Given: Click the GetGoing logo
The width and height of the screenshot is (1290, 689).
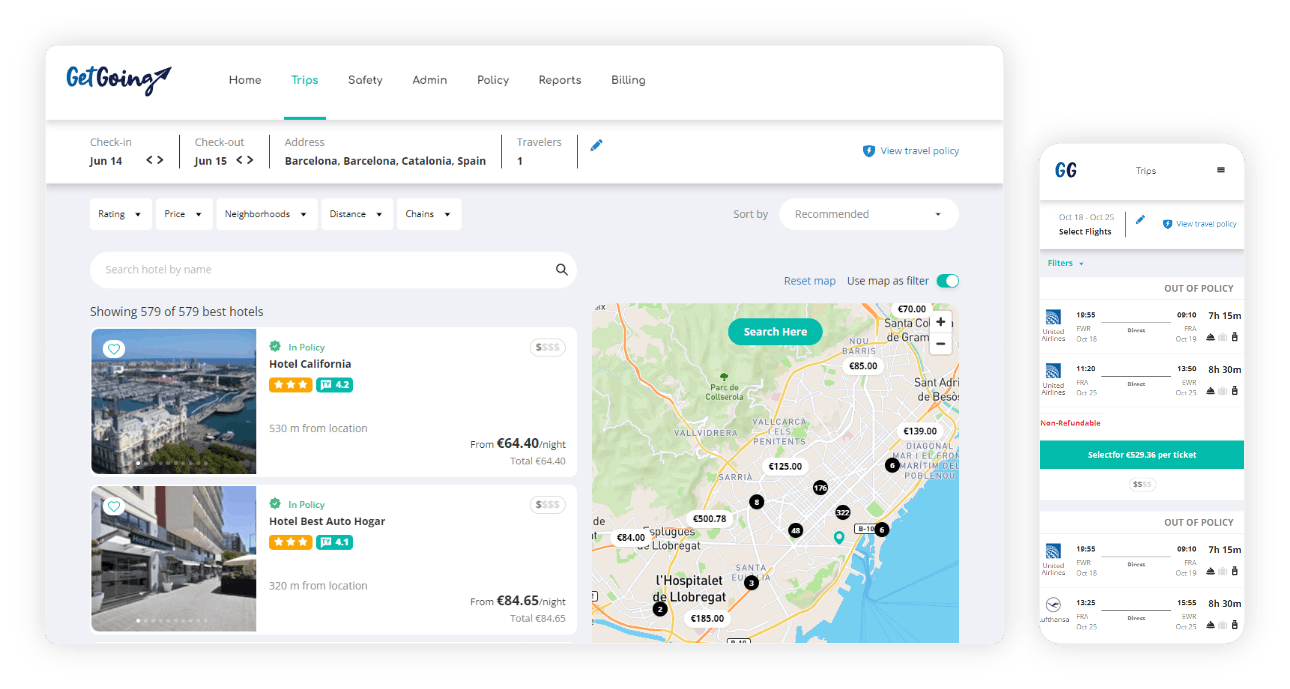Looking at the screenshot, I should (119, 80).
